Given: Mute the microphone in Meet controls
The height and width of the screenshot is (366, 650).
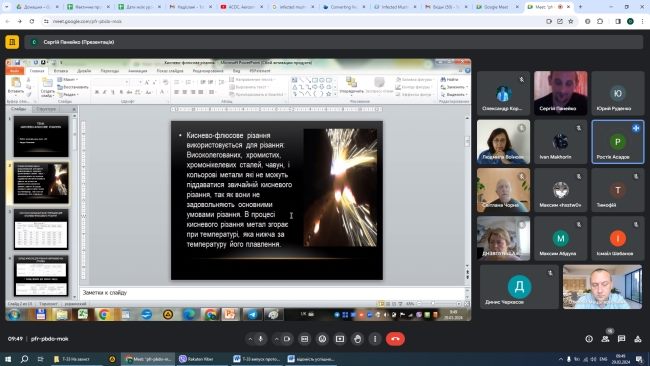Looking at the screenshot, I should pos(261,339).
